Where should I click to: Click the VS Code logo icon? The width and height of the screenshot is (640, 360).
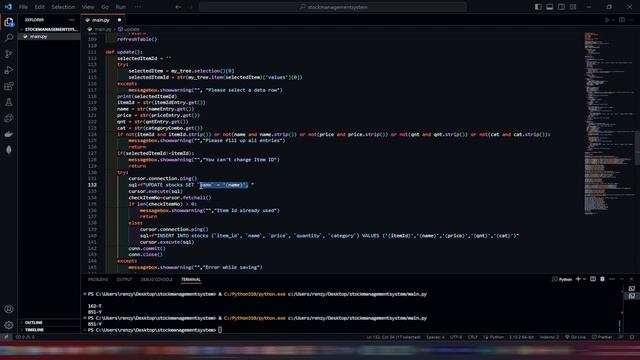(9, 7)
